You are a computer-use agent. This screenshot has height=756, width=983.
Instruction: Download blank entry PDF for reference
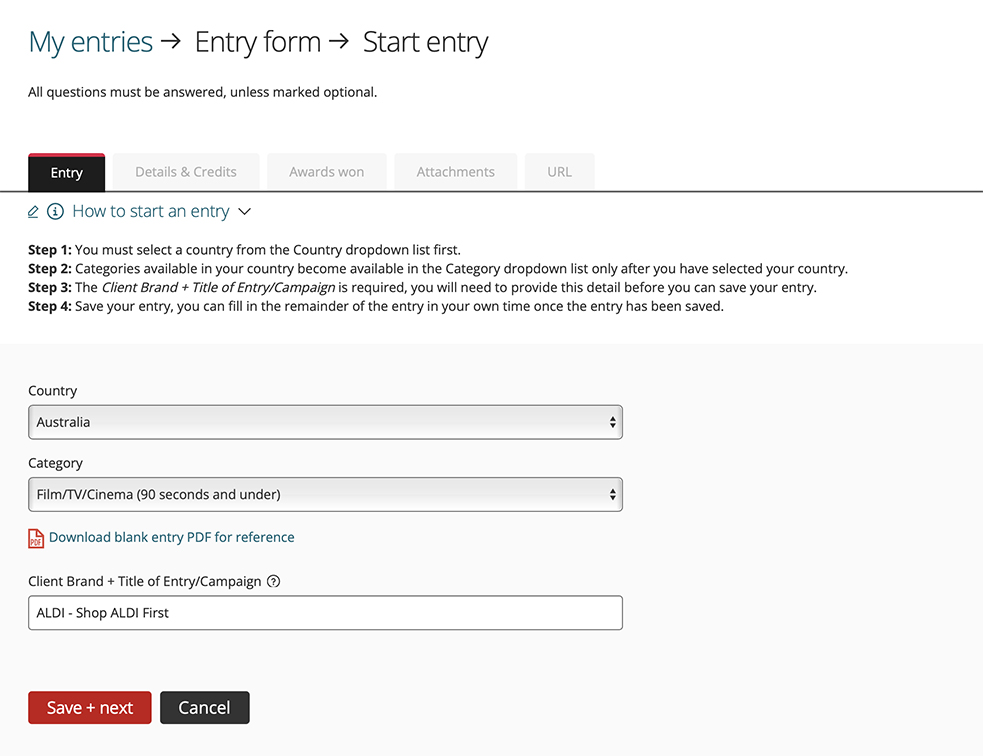172,537
